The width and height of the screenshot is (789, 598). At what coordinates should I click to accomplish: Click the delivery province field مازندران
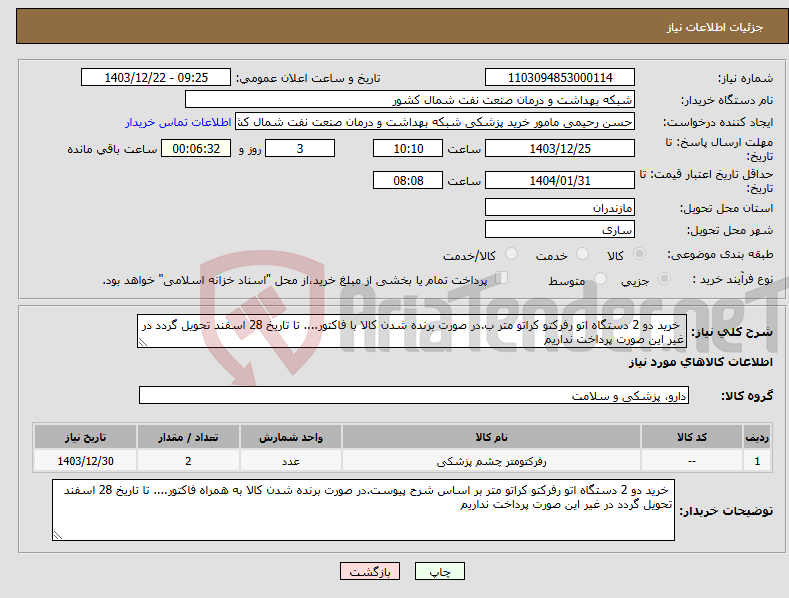[560, 207]
